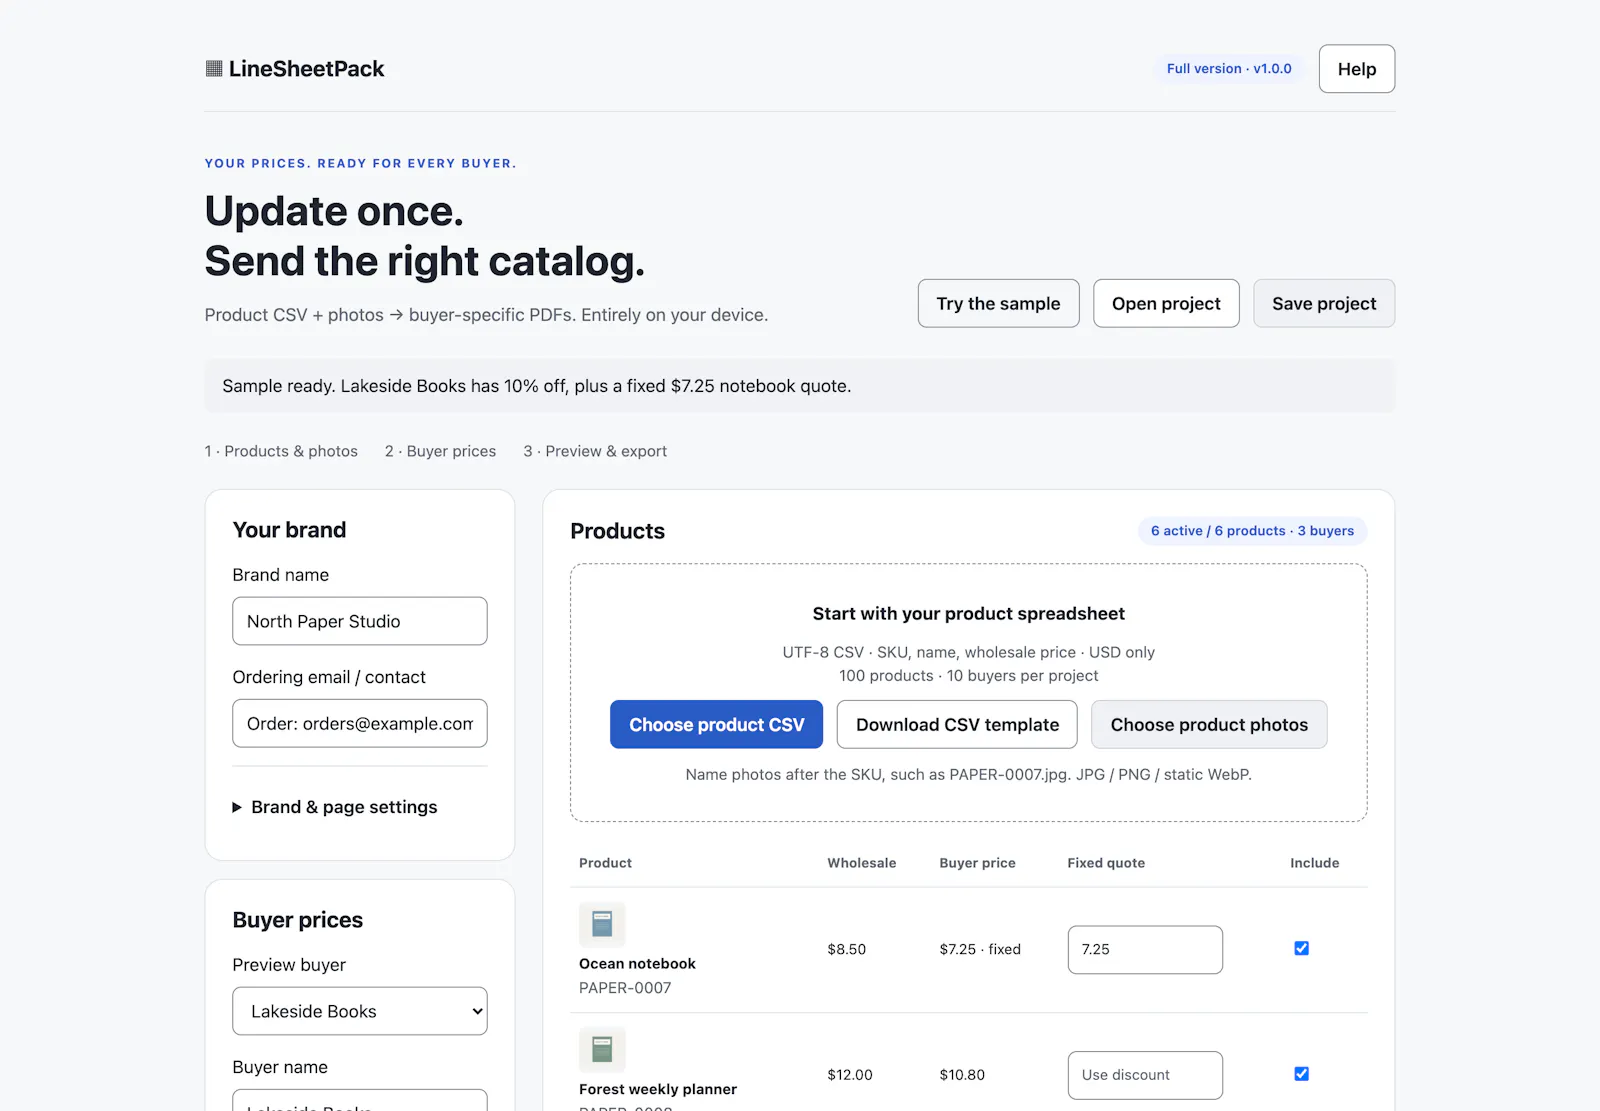This screenshot has height=1111, width=1600.
Task: Uncheck Include for Forest weekly planner
Action: click(x=1301, y=1074)
